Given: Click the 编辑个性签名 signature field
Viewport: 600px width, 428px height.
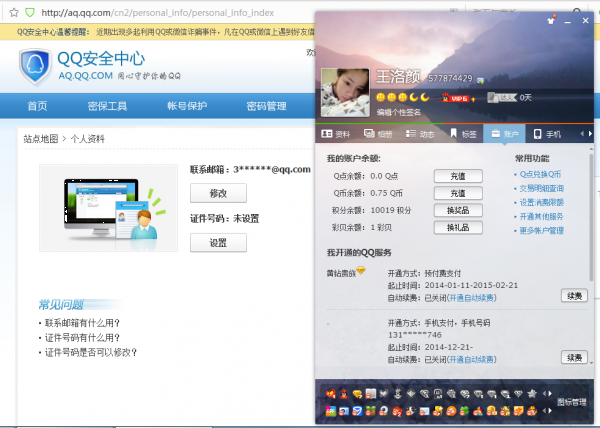Looking at the screenshot, I should [x=398, y=112].
